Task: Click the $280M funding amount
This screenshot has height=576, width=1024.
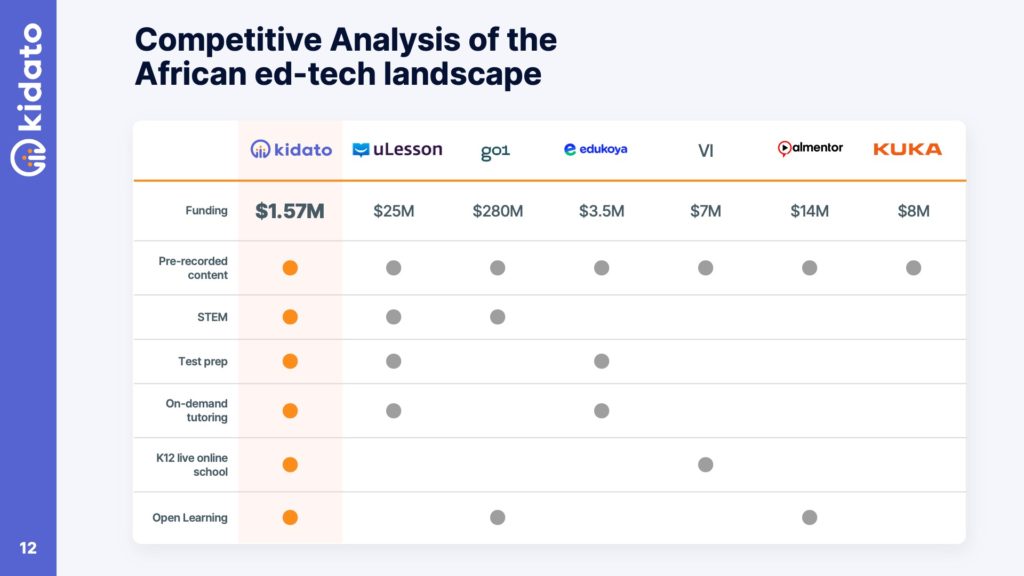Action: click(x=497, y=211)
